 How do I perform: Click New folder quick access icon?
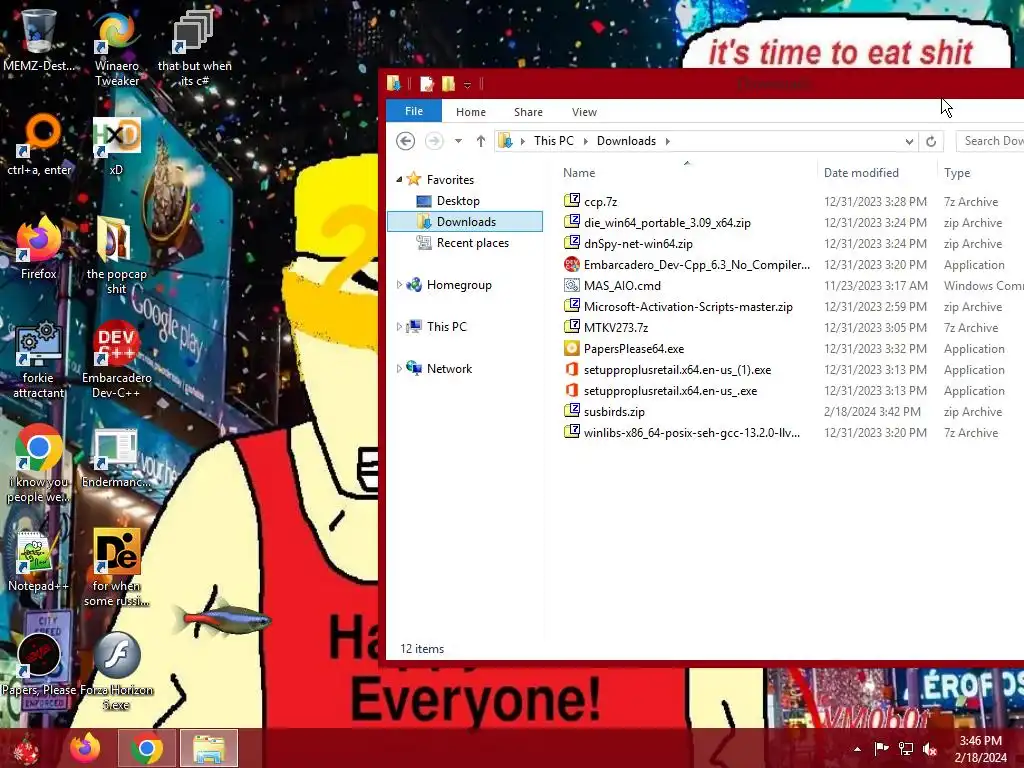click(448, 84)
